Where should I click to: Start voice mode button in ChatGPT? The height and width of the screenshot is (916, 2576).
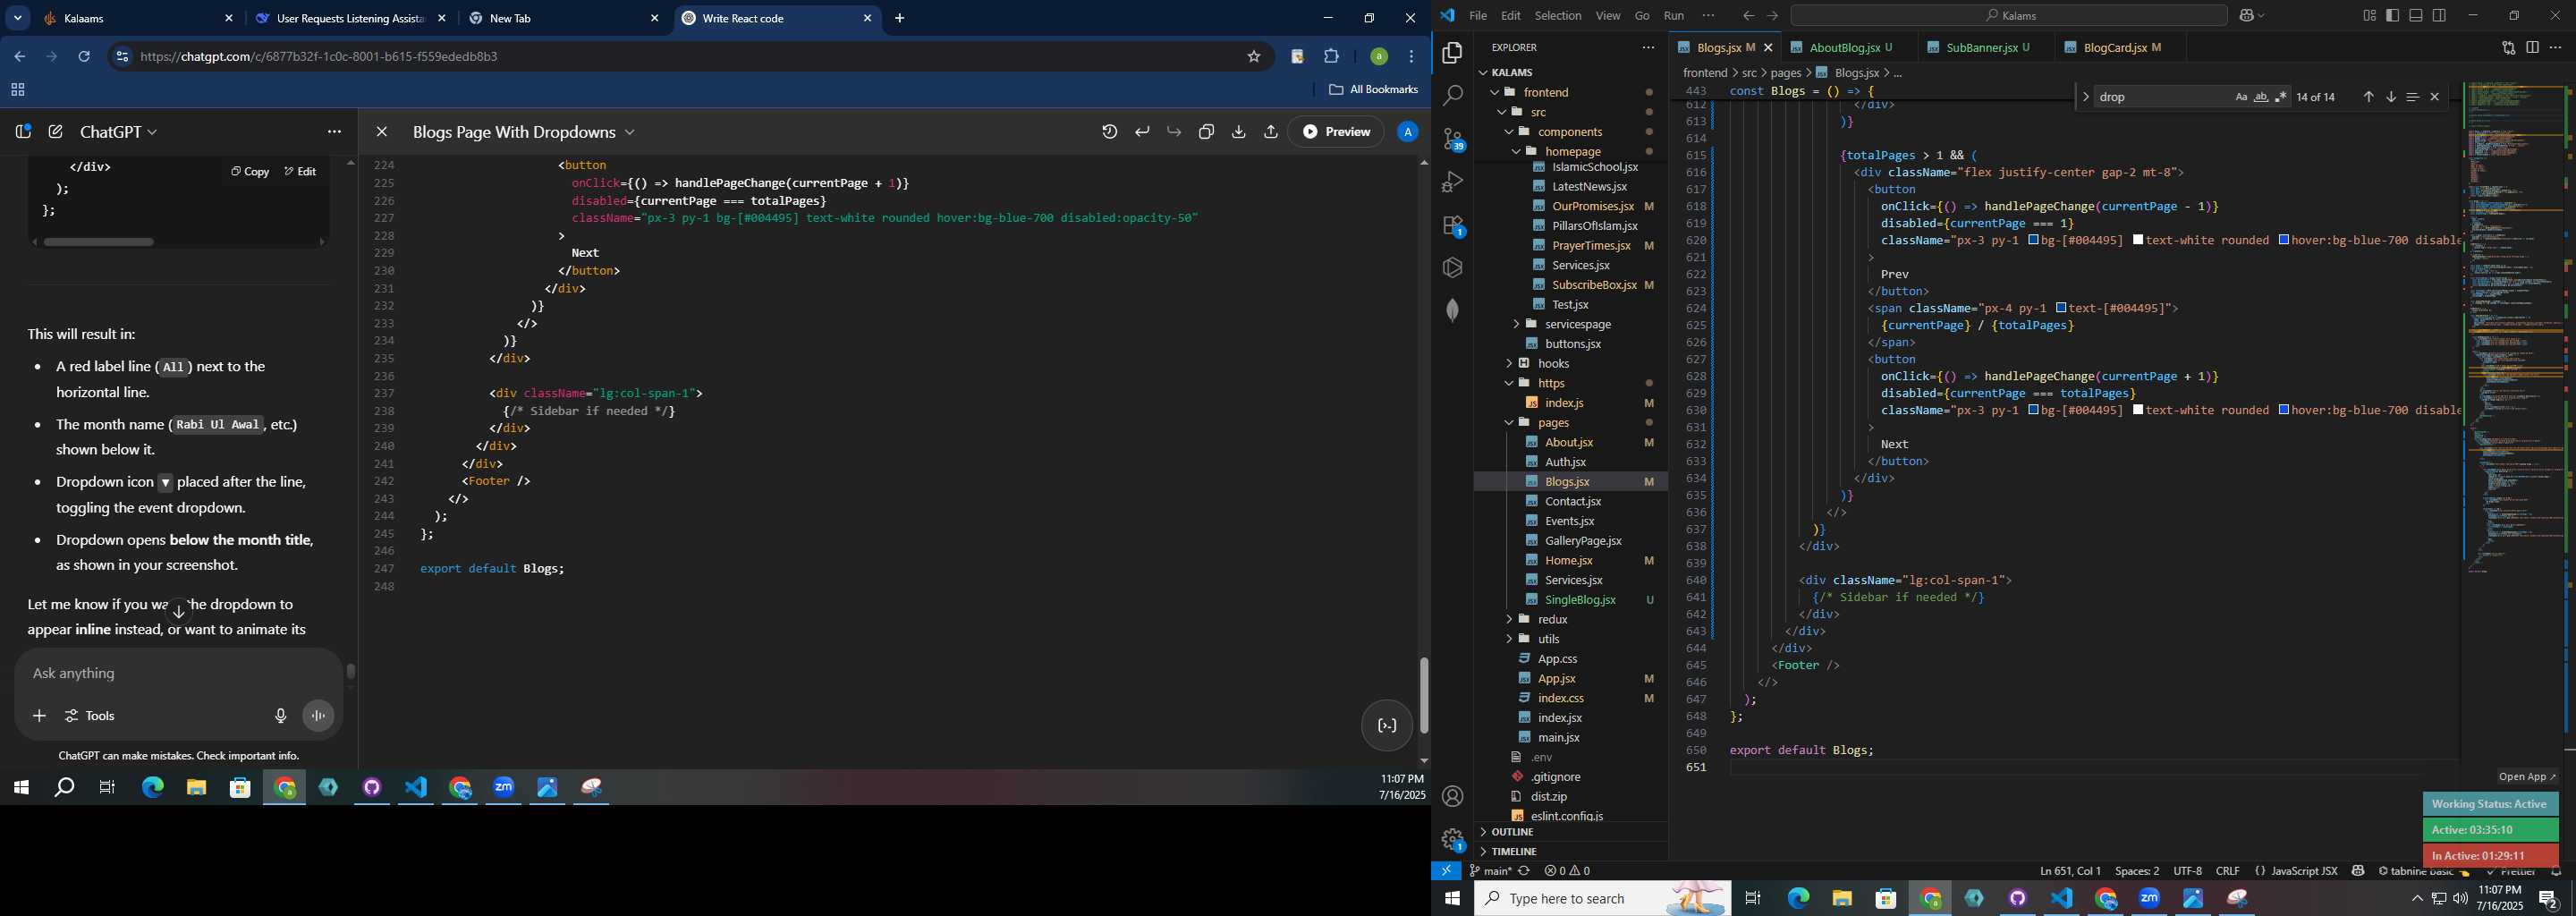pos(318,716)
